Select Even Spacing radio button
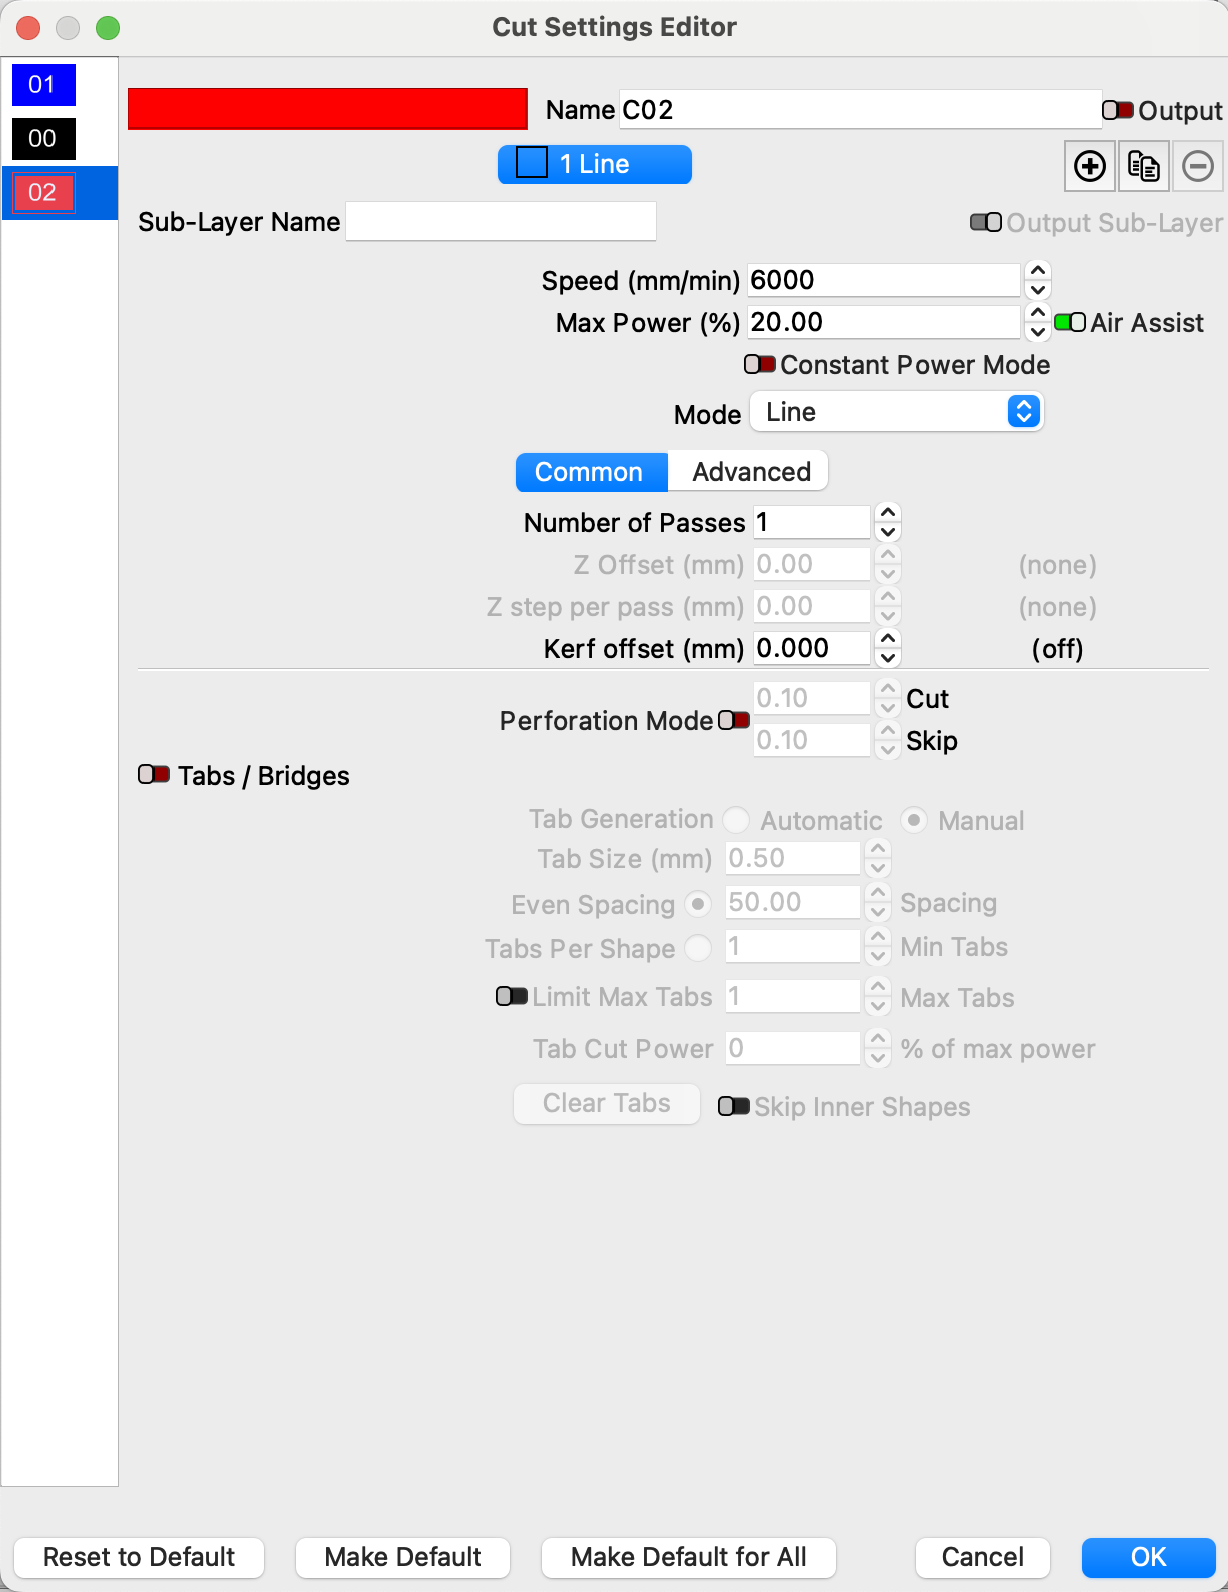 [x=698, y=904]
